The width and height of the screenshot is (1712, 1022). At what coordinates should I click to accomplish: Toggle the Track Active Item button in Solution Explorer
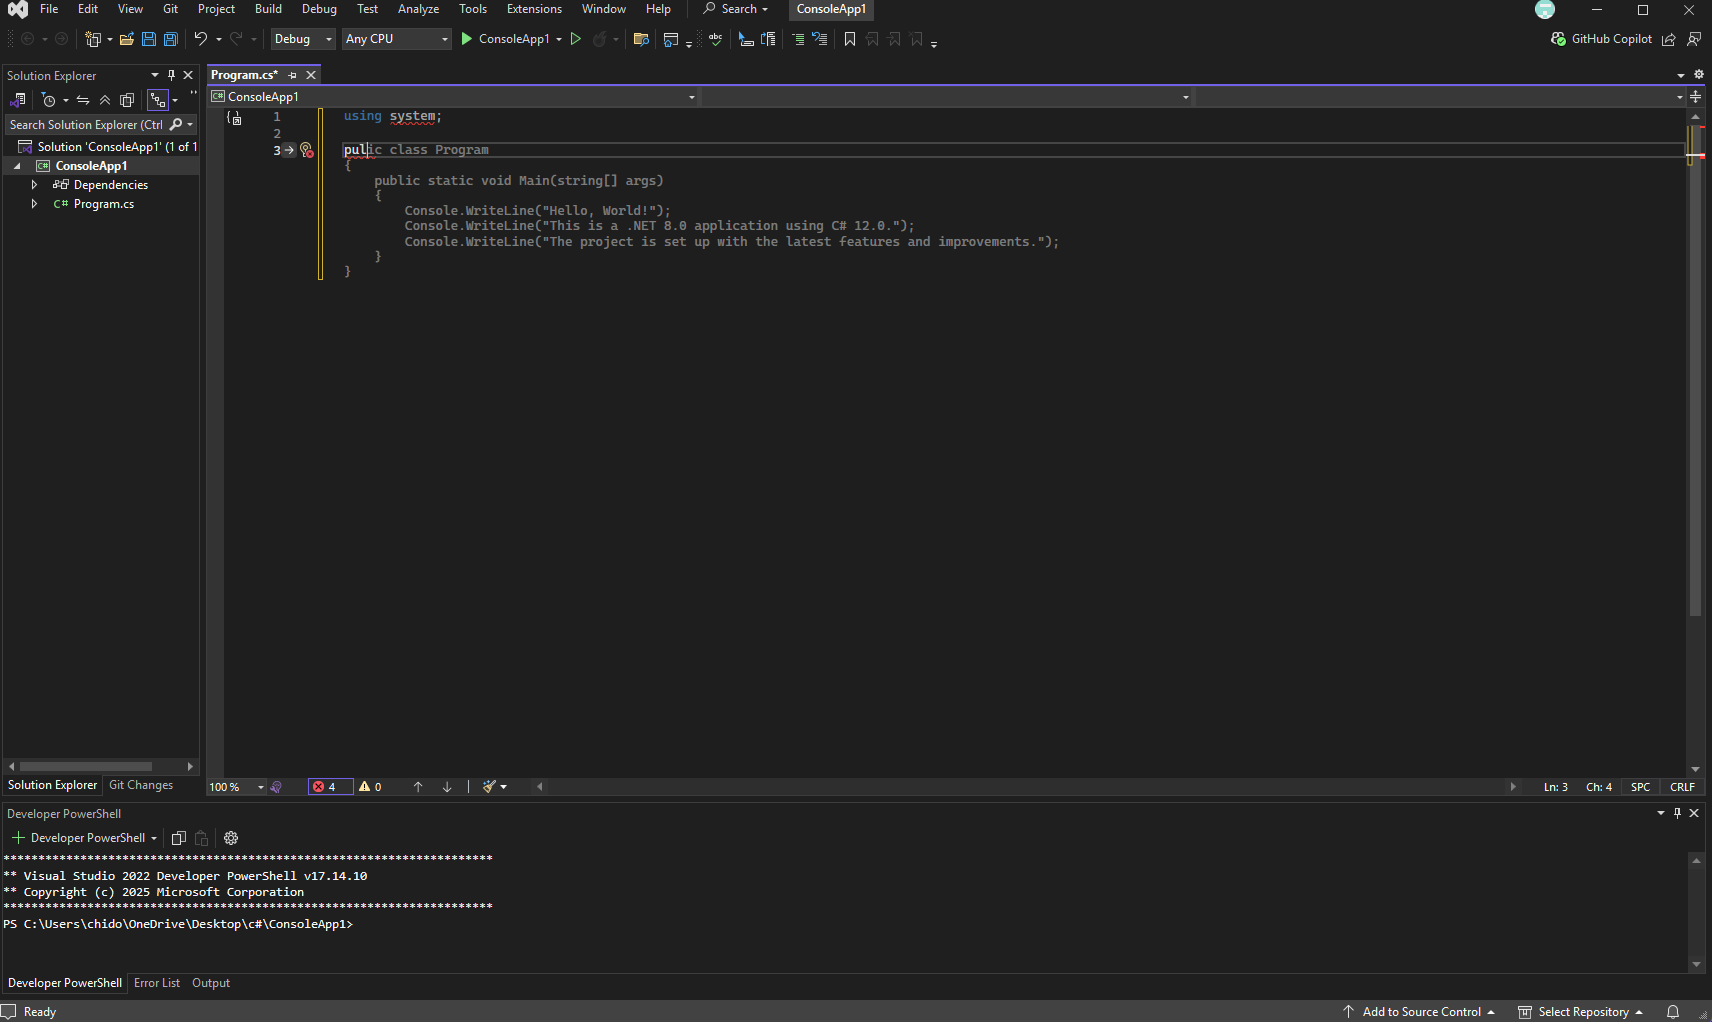coord(158,100)
